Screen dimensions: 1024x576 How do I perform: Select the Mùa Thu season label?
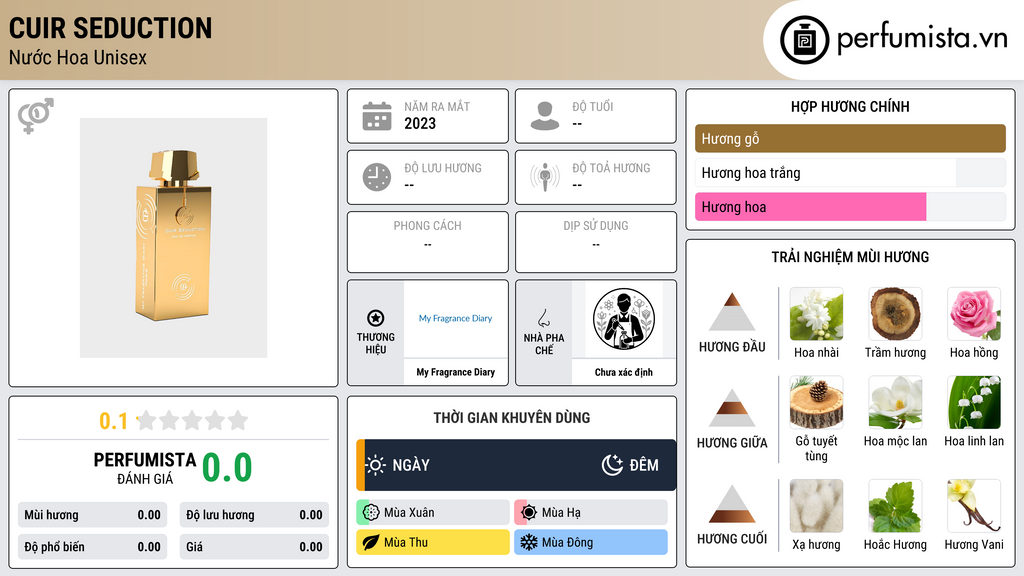406,542
